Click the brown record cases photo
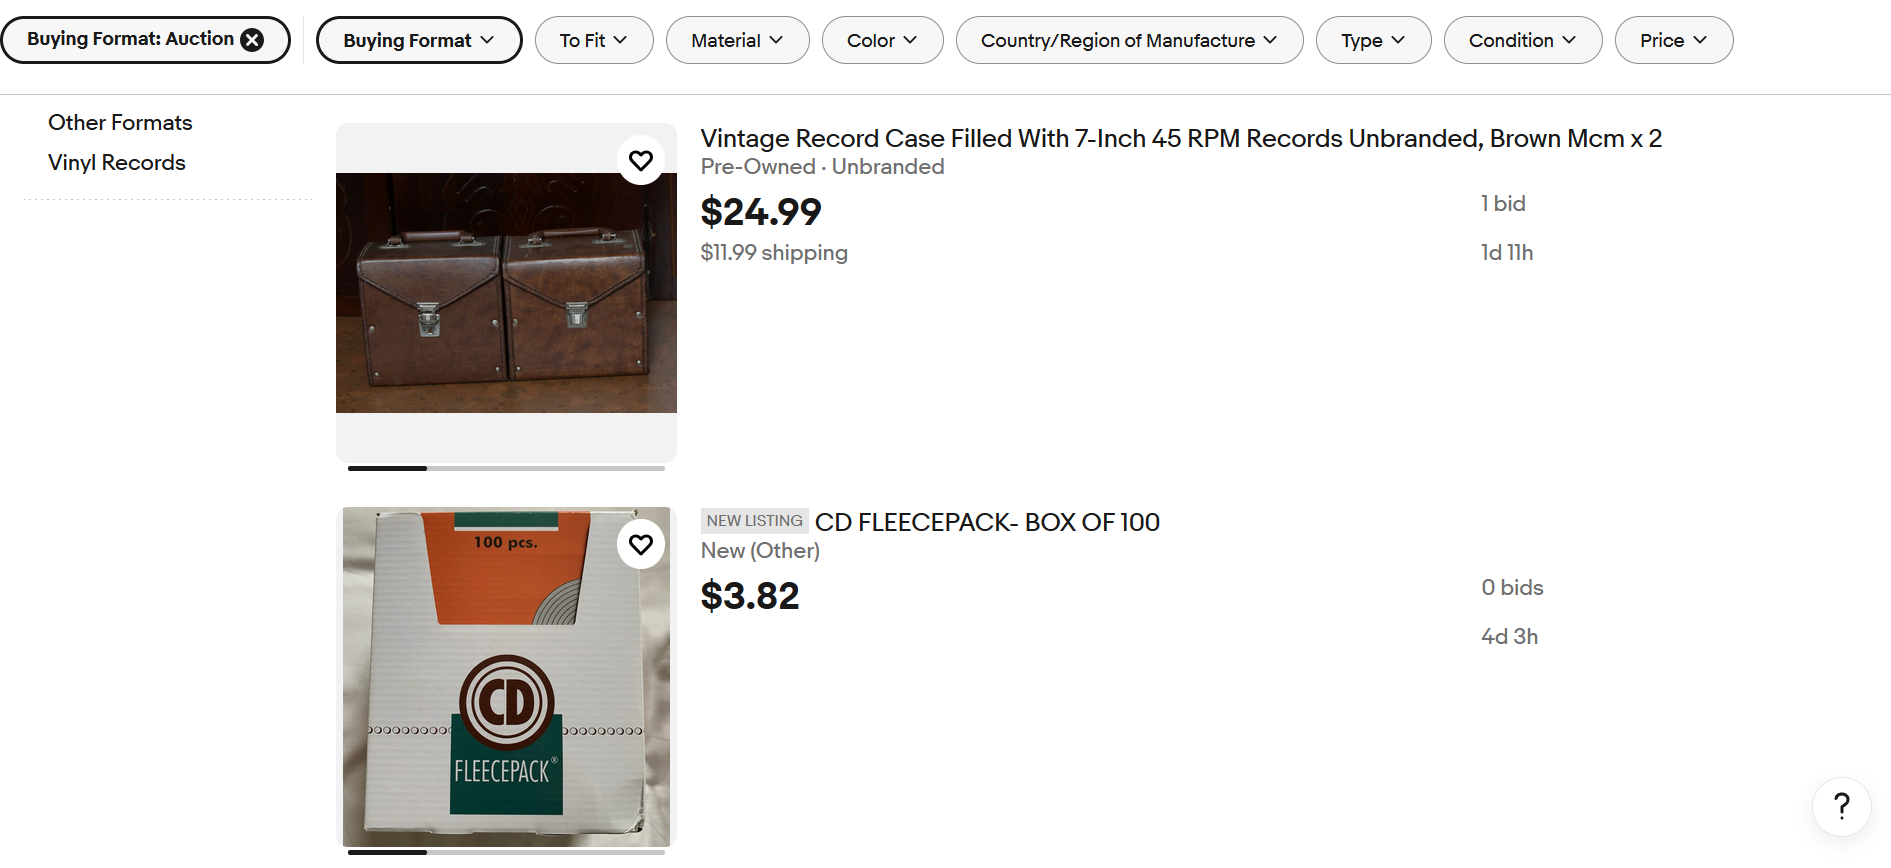 [506, 293]
